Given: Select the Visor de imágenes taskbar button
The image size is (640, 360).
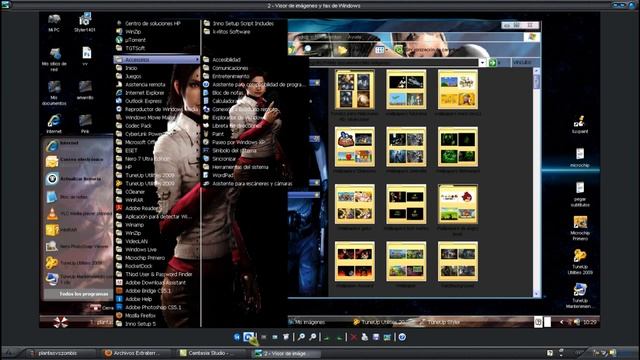Looking at the screenshot, I should coord(286,353).
